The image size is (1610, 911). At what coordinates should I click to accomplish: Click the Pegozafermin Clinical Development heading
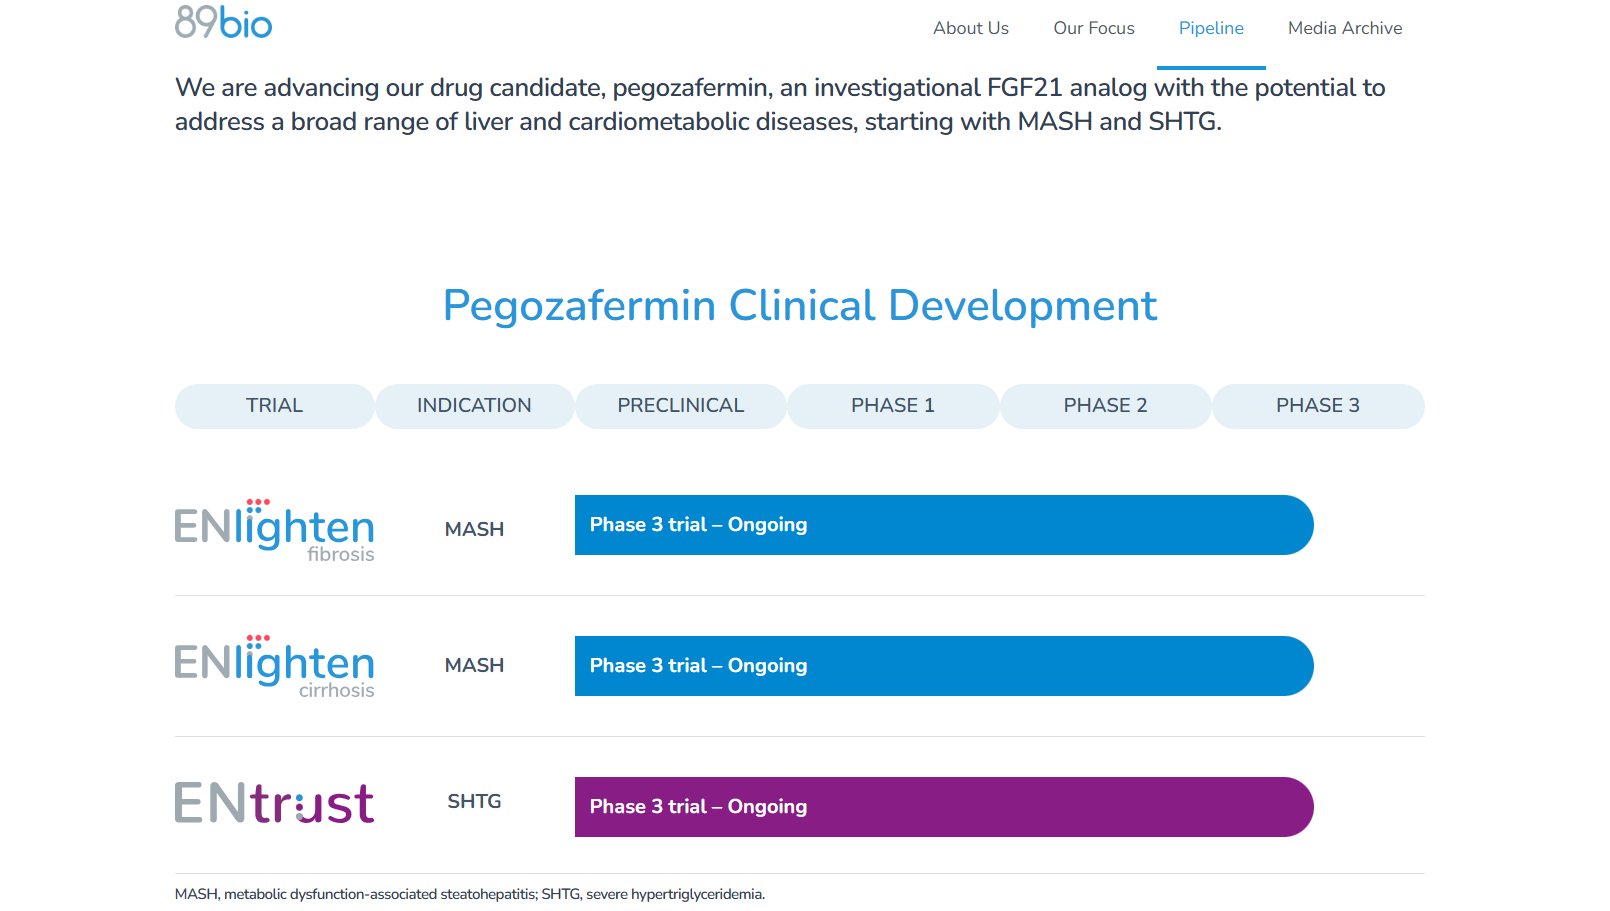pos(800,306)
